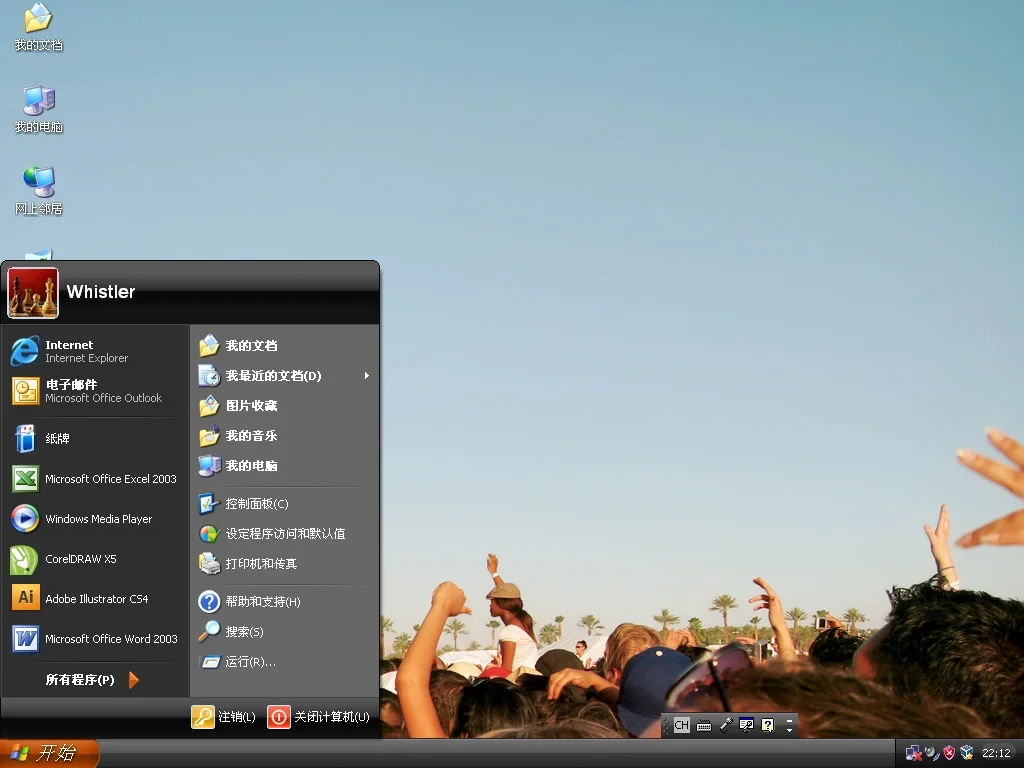Open the 我的音乐 music folder icon

(x=209, y=436)
